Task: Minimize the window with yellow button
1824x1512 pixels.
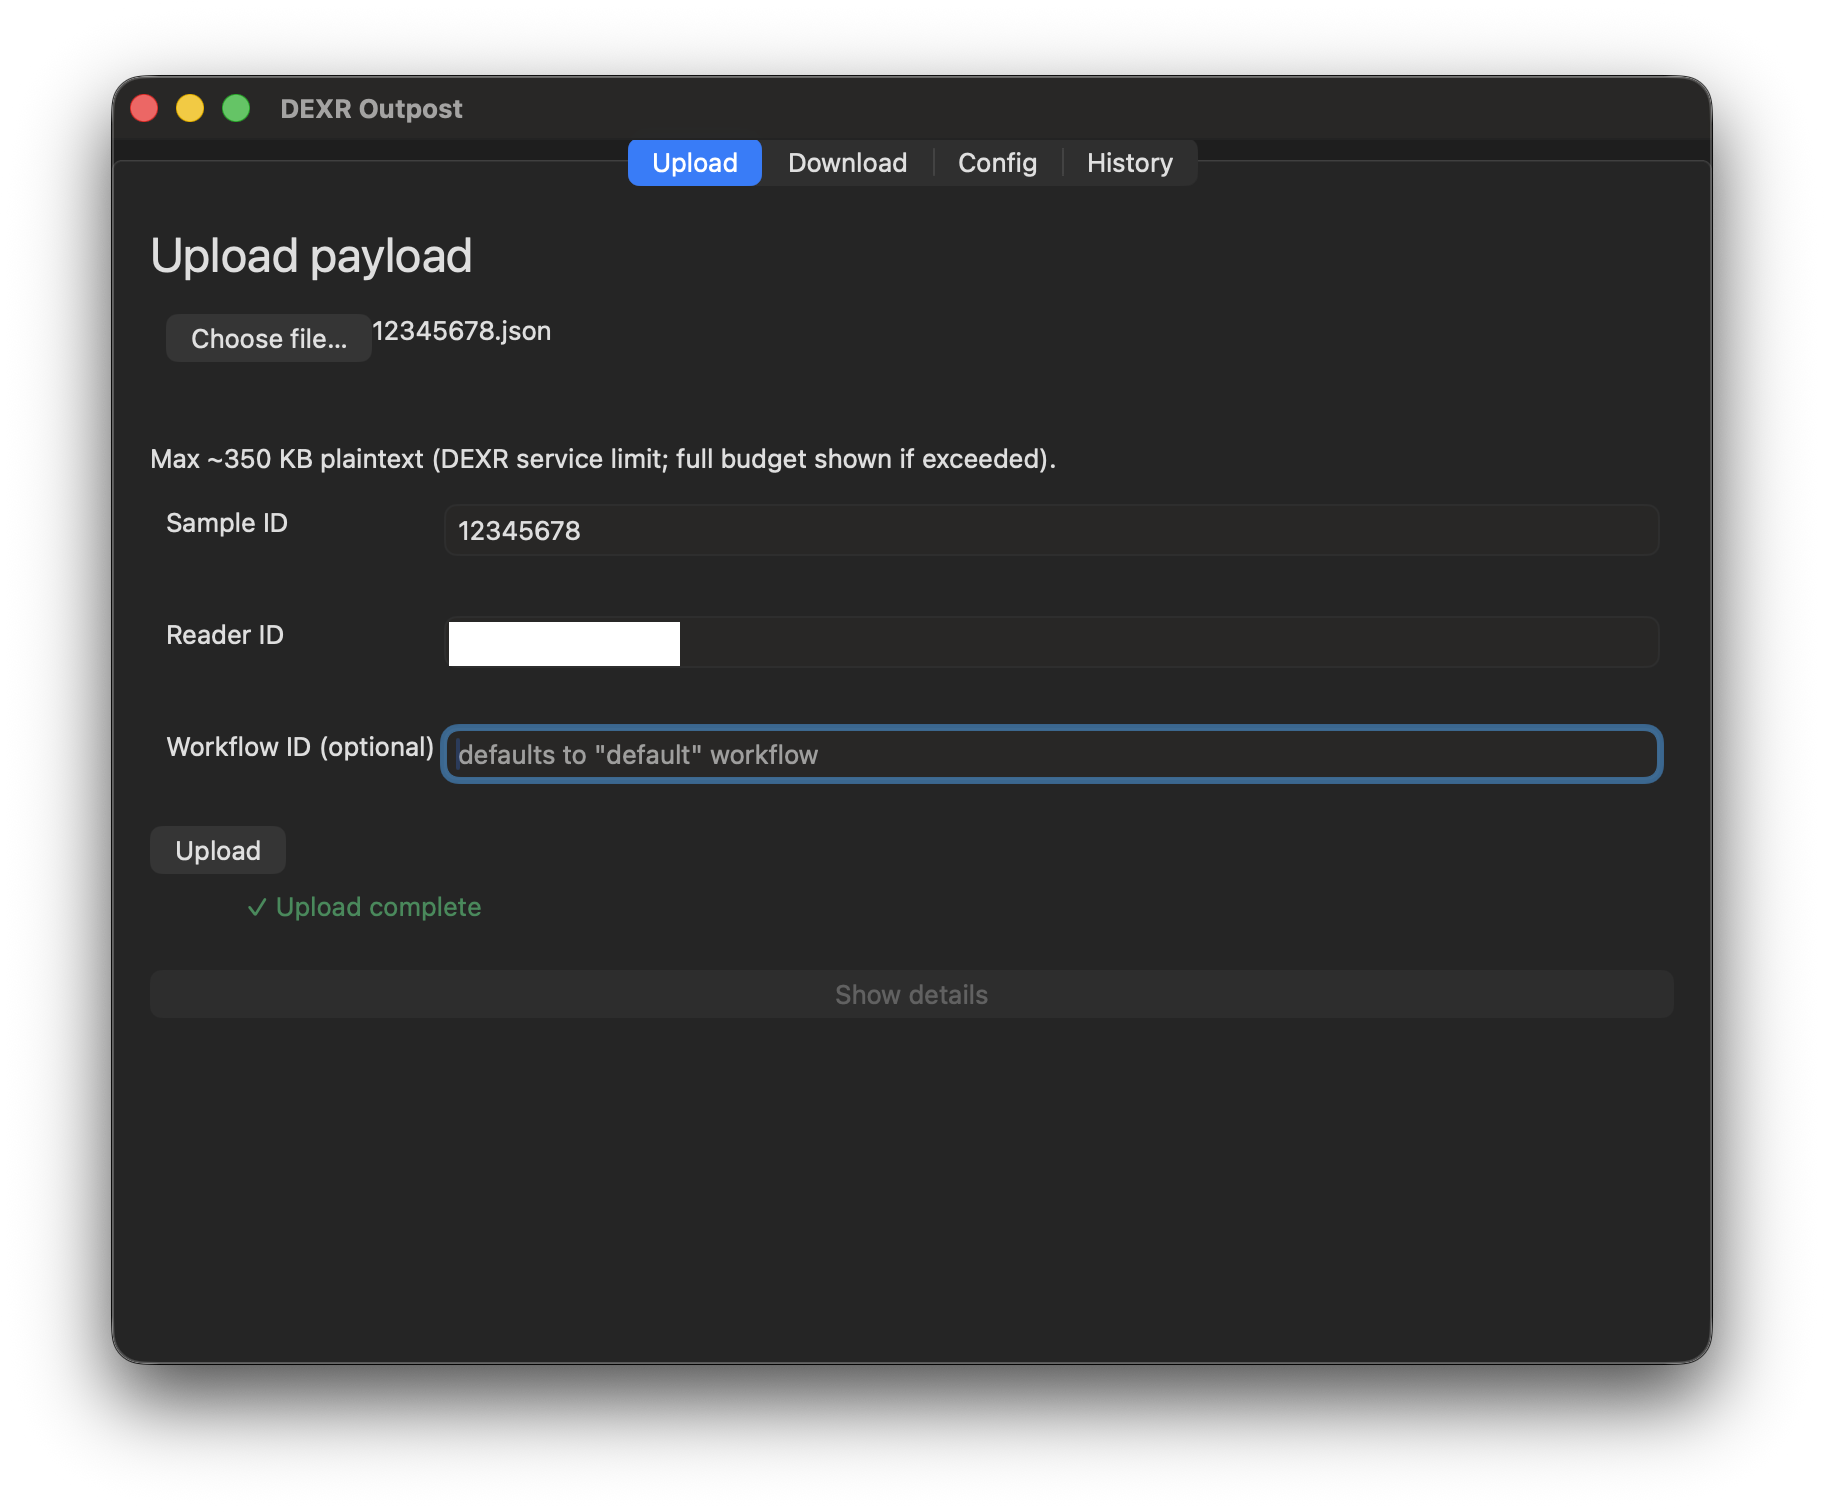Action: click(x=190, y=108)
